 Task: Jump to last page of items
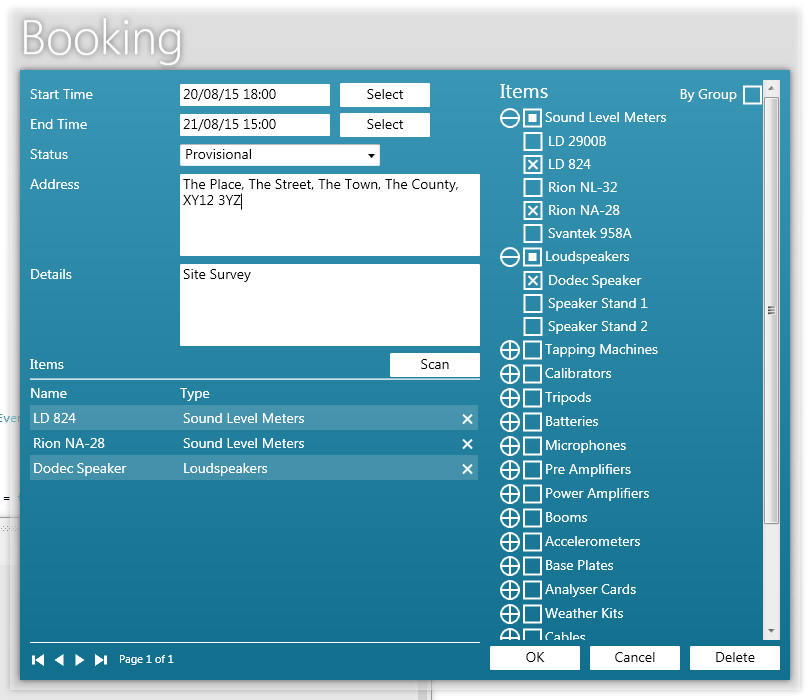point(101,660)
